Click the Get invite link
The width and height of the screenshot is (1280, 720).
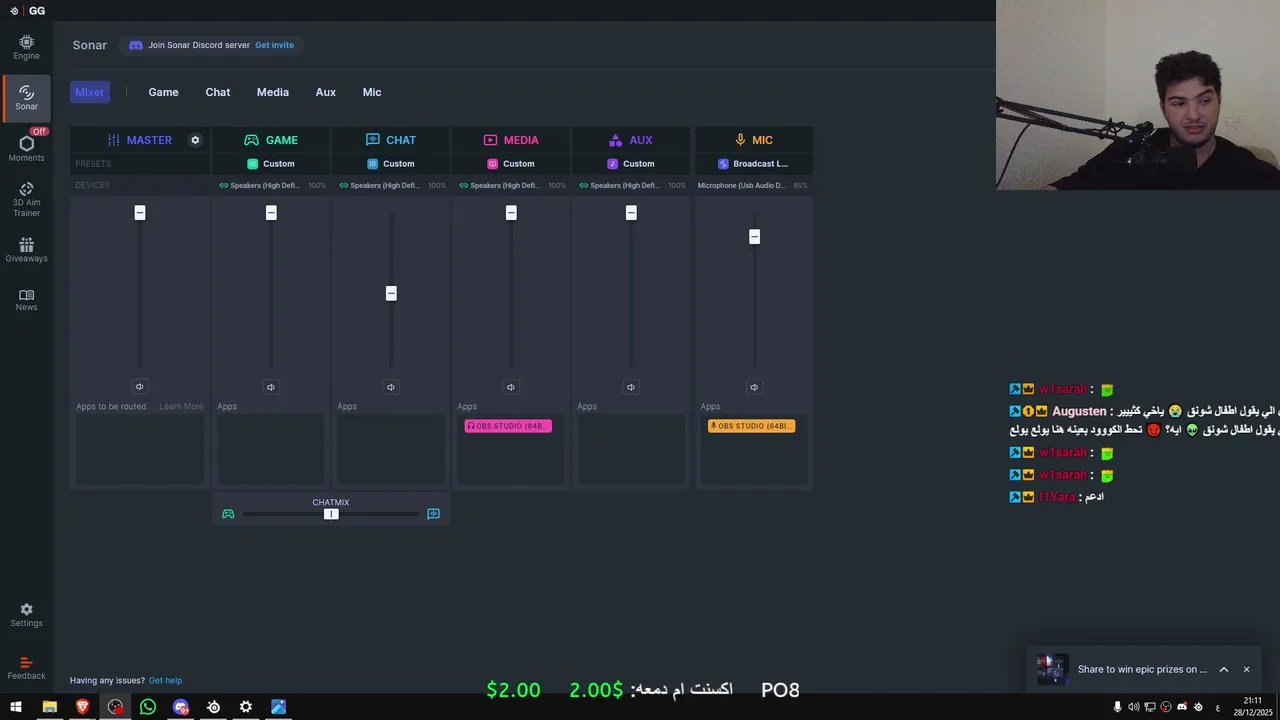click(x=274, y=45)
